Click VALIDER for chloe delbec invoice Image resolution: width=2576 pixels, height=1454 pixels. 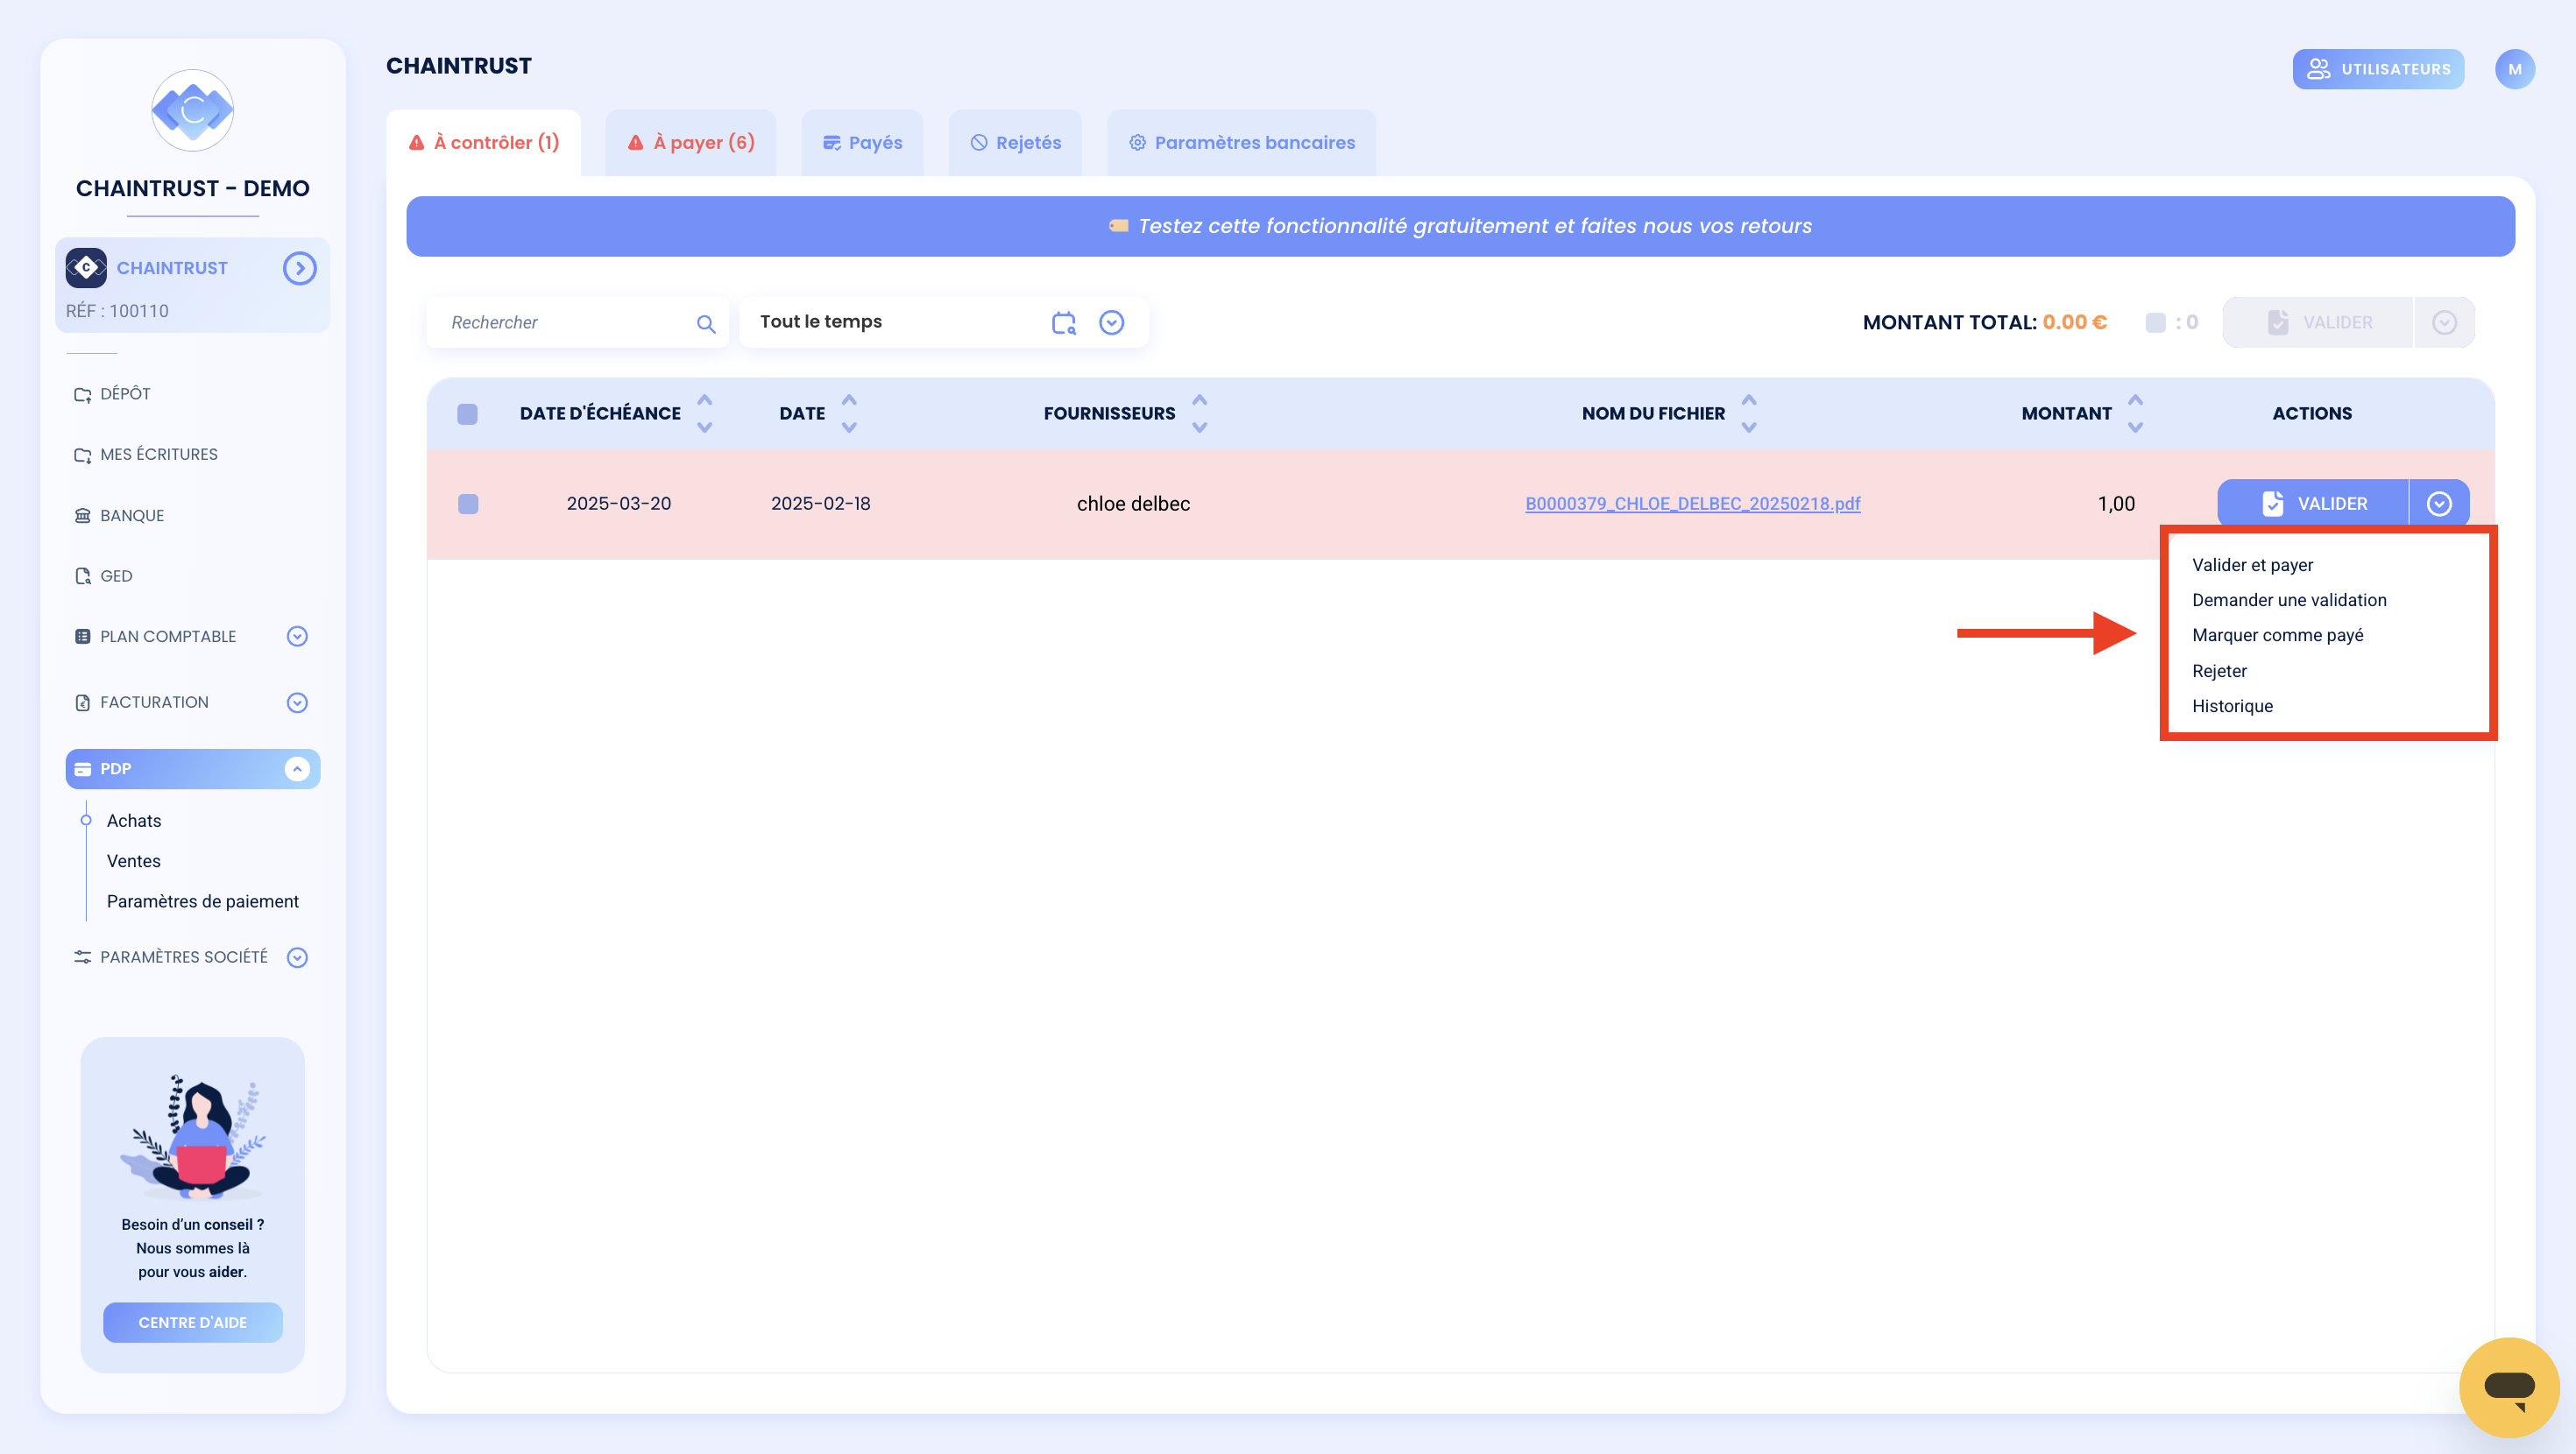coord(2313,504)
